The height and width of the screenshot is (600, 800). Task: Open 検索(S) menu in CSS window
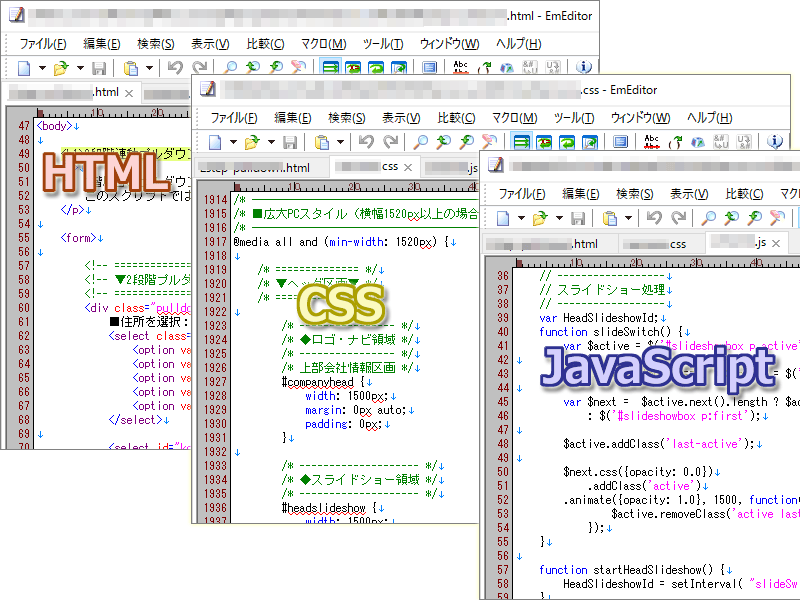346,118
